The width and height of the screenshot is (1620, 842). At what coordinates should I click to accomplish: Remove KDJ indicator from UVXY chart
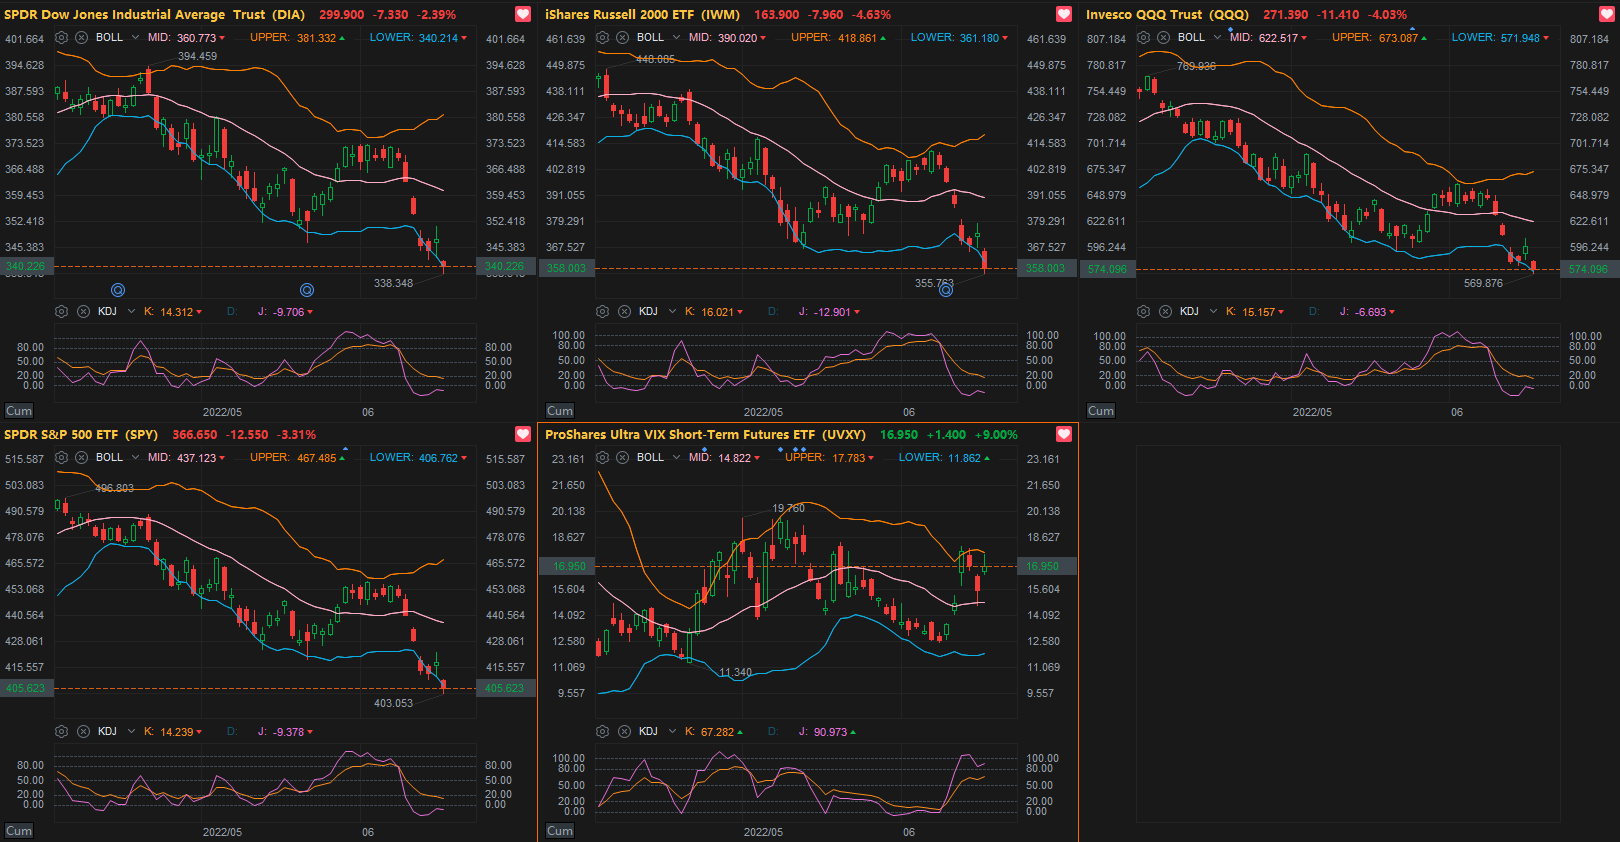point(623,731)
